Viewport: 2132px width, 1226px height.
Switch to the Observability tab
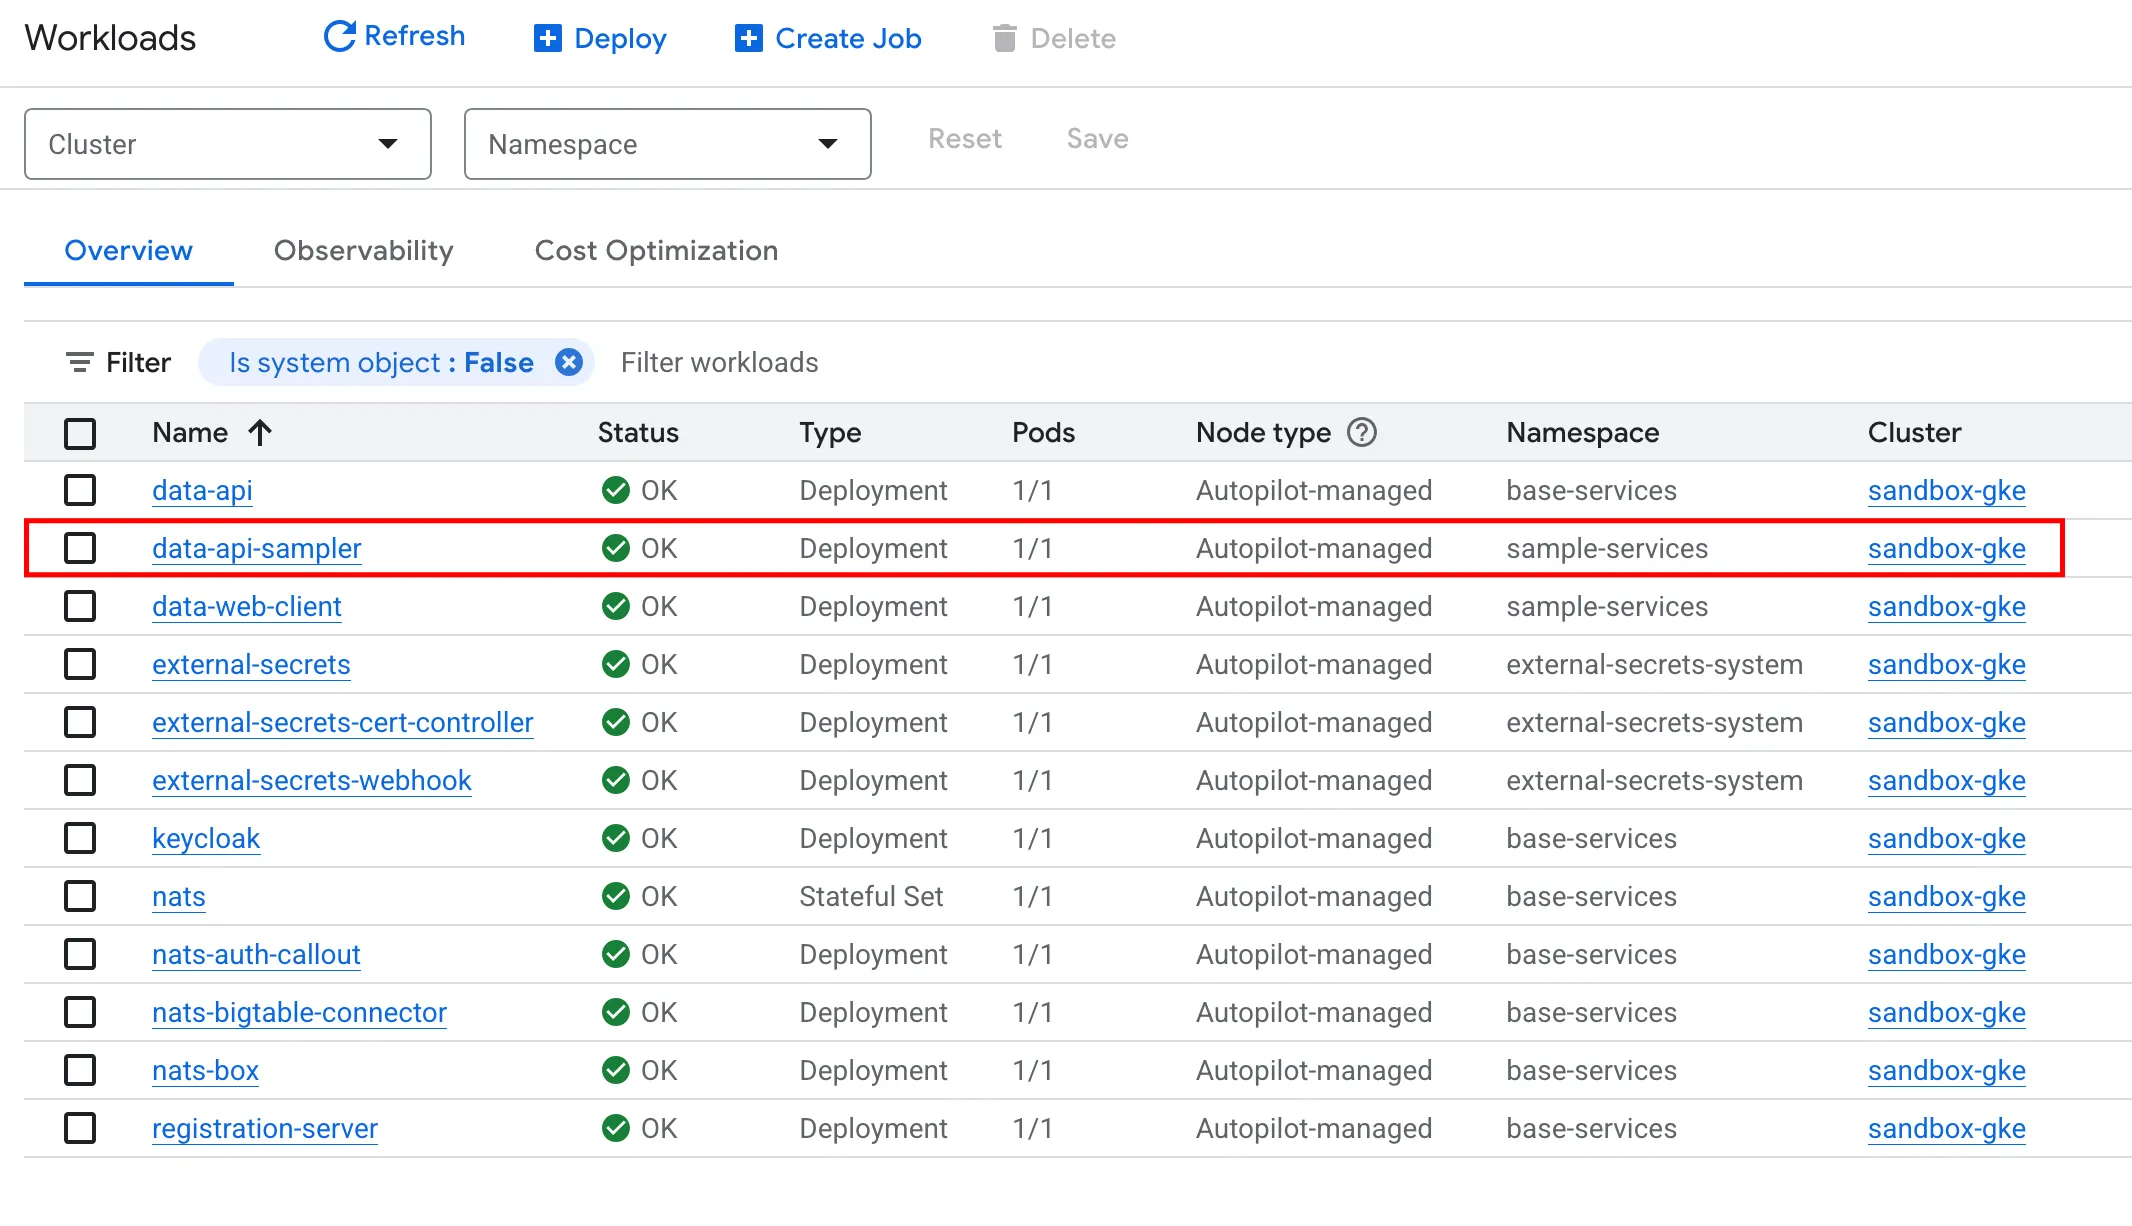coord(364,250)
